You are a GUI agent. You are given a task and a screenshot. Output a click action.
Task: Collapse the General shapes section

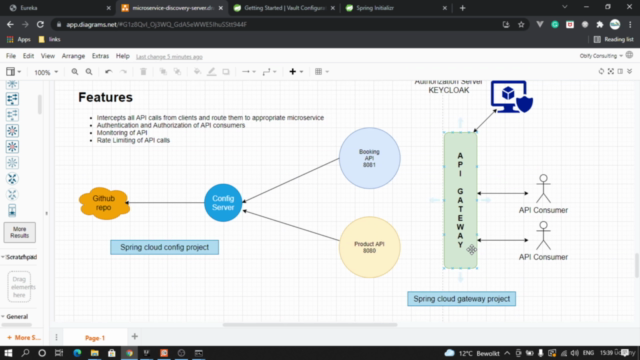[15, 317]
